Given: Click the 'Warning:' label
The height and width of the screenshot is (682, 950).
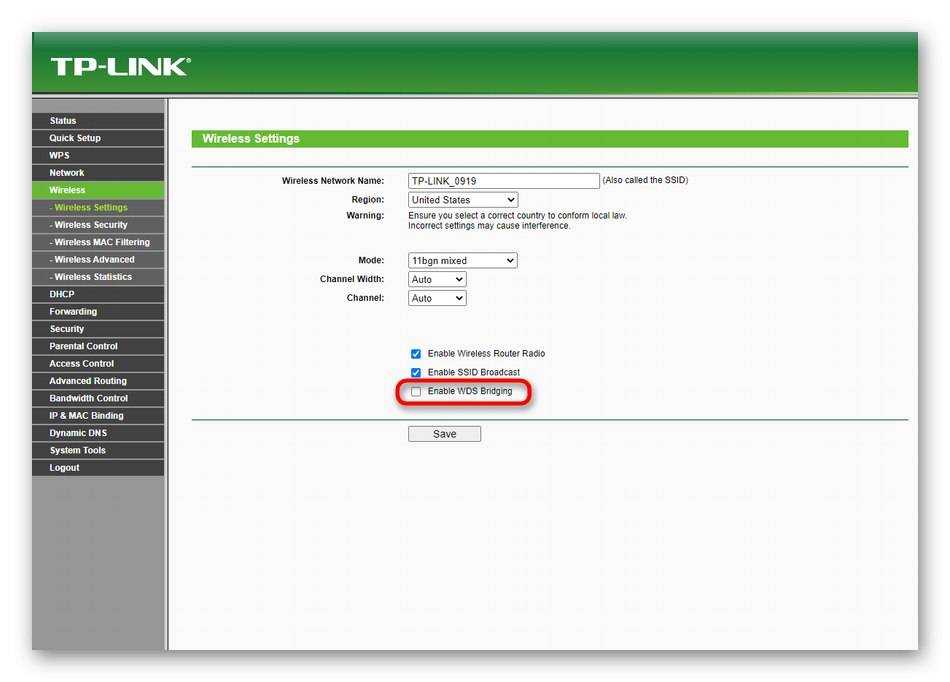Looking at the screenshot, I should pos(365,215).
